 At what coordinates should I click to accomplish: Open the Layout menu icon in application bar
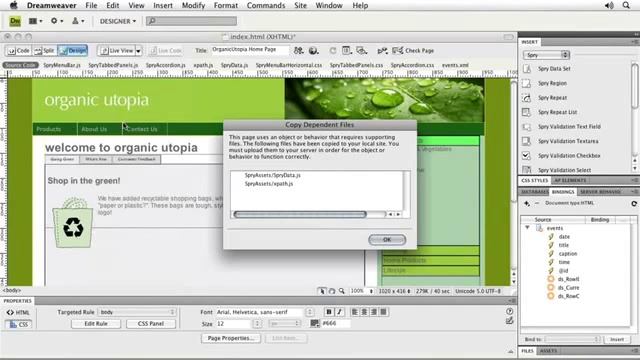[x=36, y=21]
